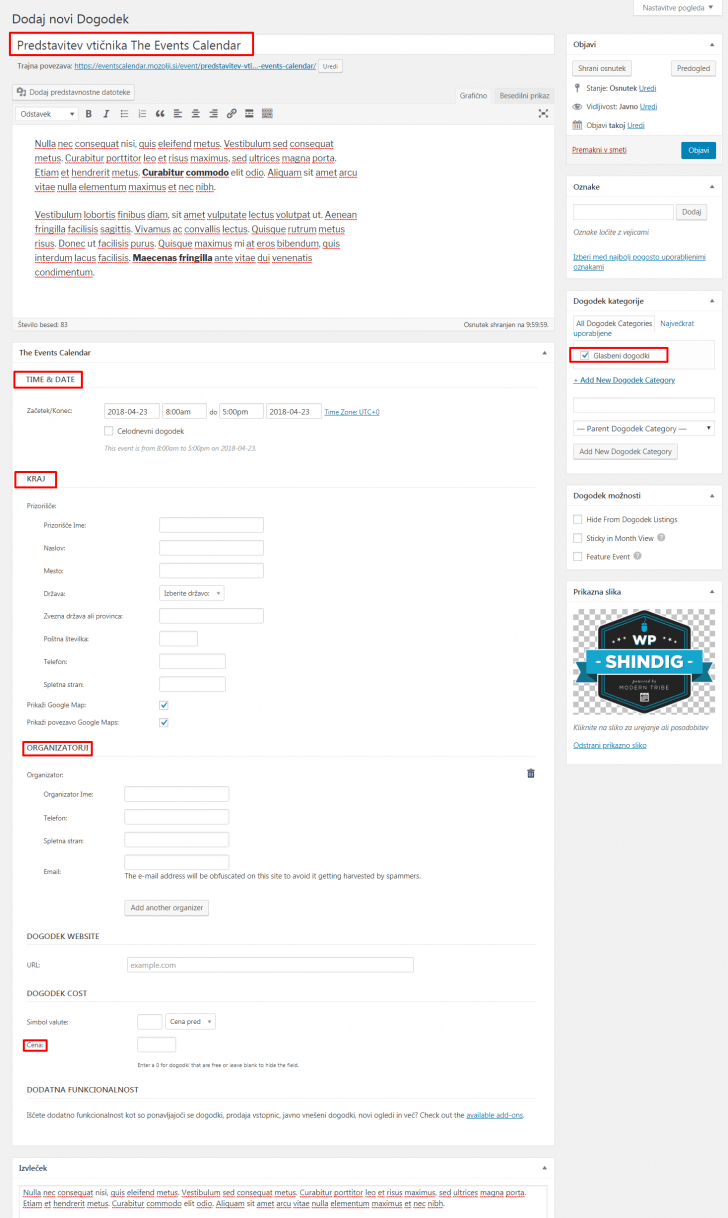
Task: Uncheck Glasbeni dogodki category
Action: point(585,355)
